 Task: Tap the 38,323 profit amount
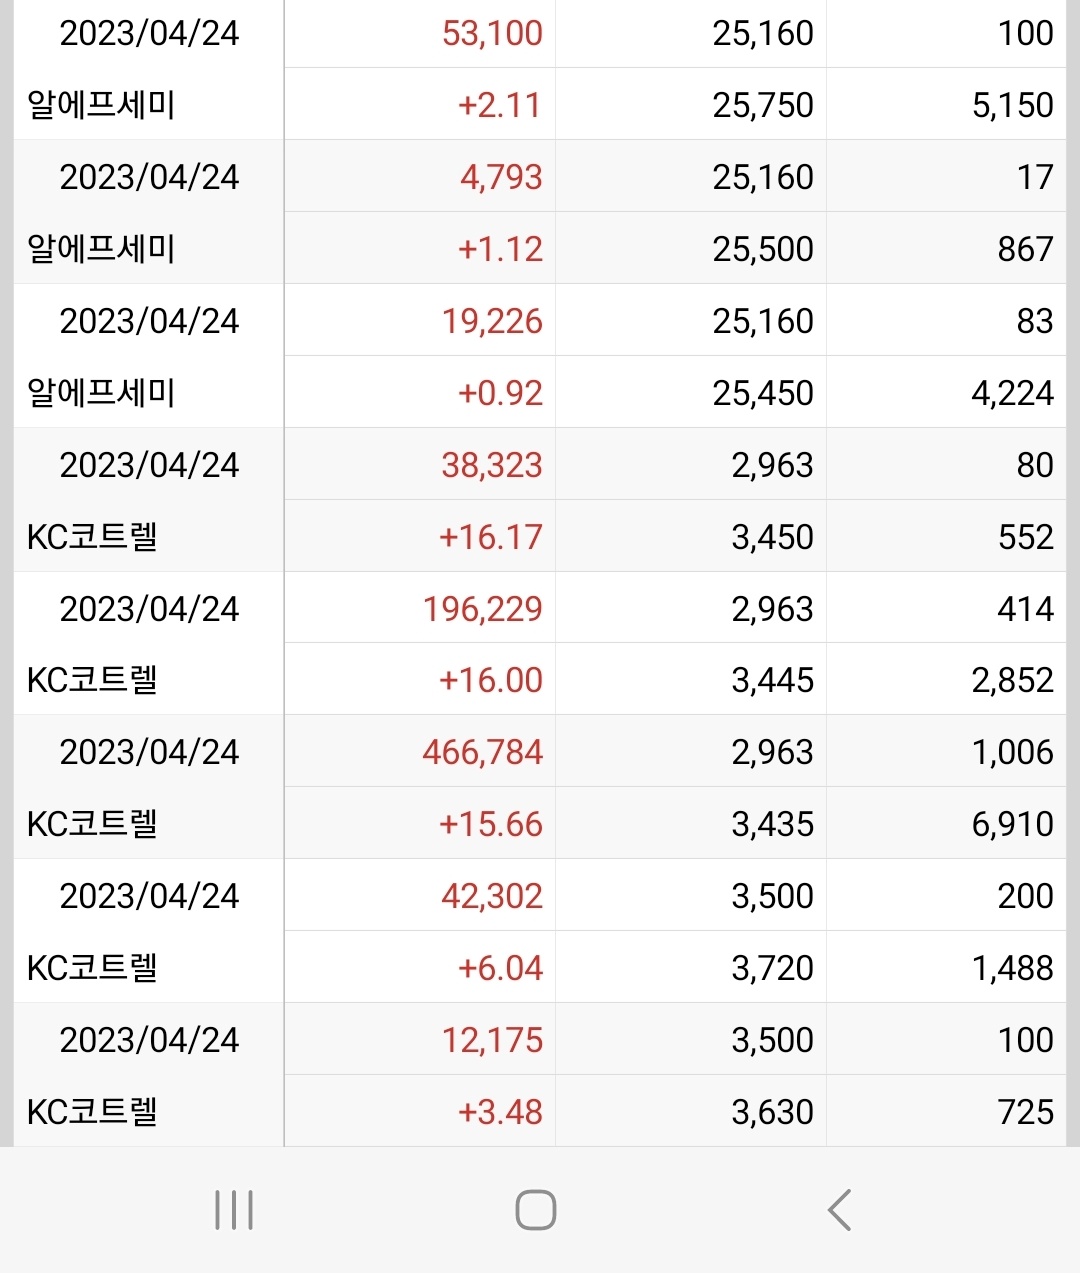(x=492, y=465)
